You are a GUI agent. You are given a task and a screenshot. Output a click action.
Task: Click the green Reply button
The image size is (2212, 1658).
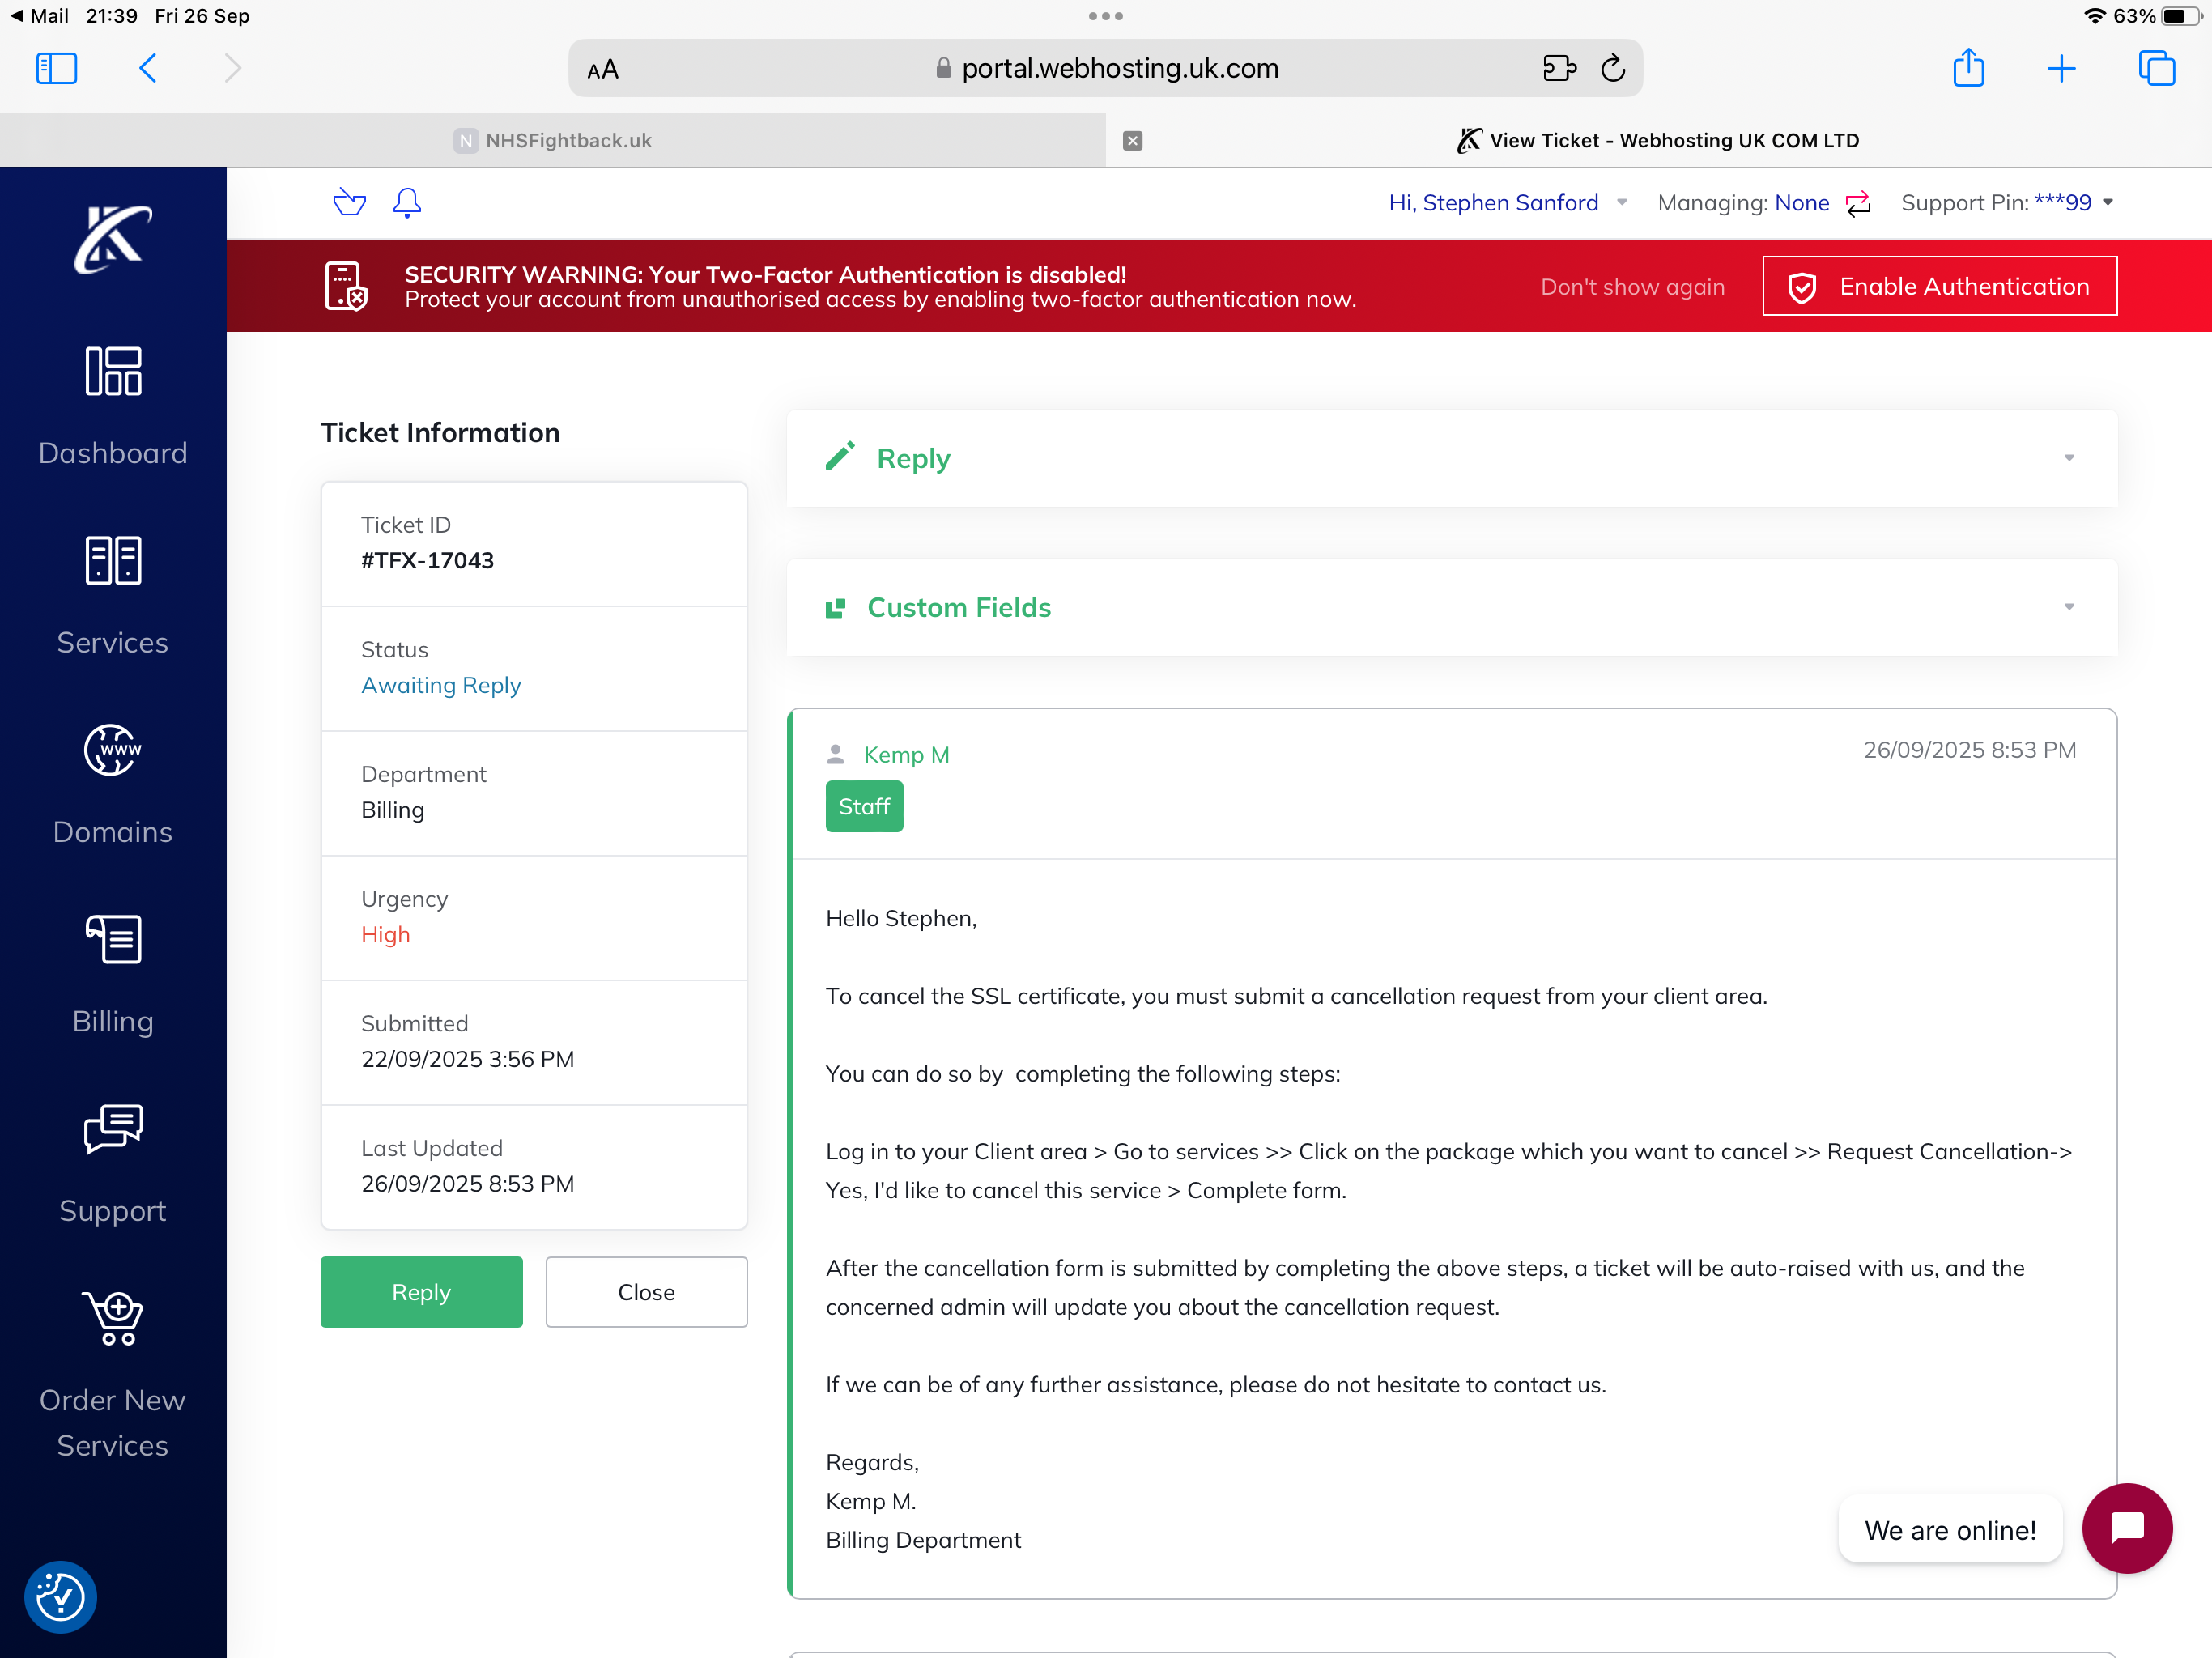tap(421, 1291)
